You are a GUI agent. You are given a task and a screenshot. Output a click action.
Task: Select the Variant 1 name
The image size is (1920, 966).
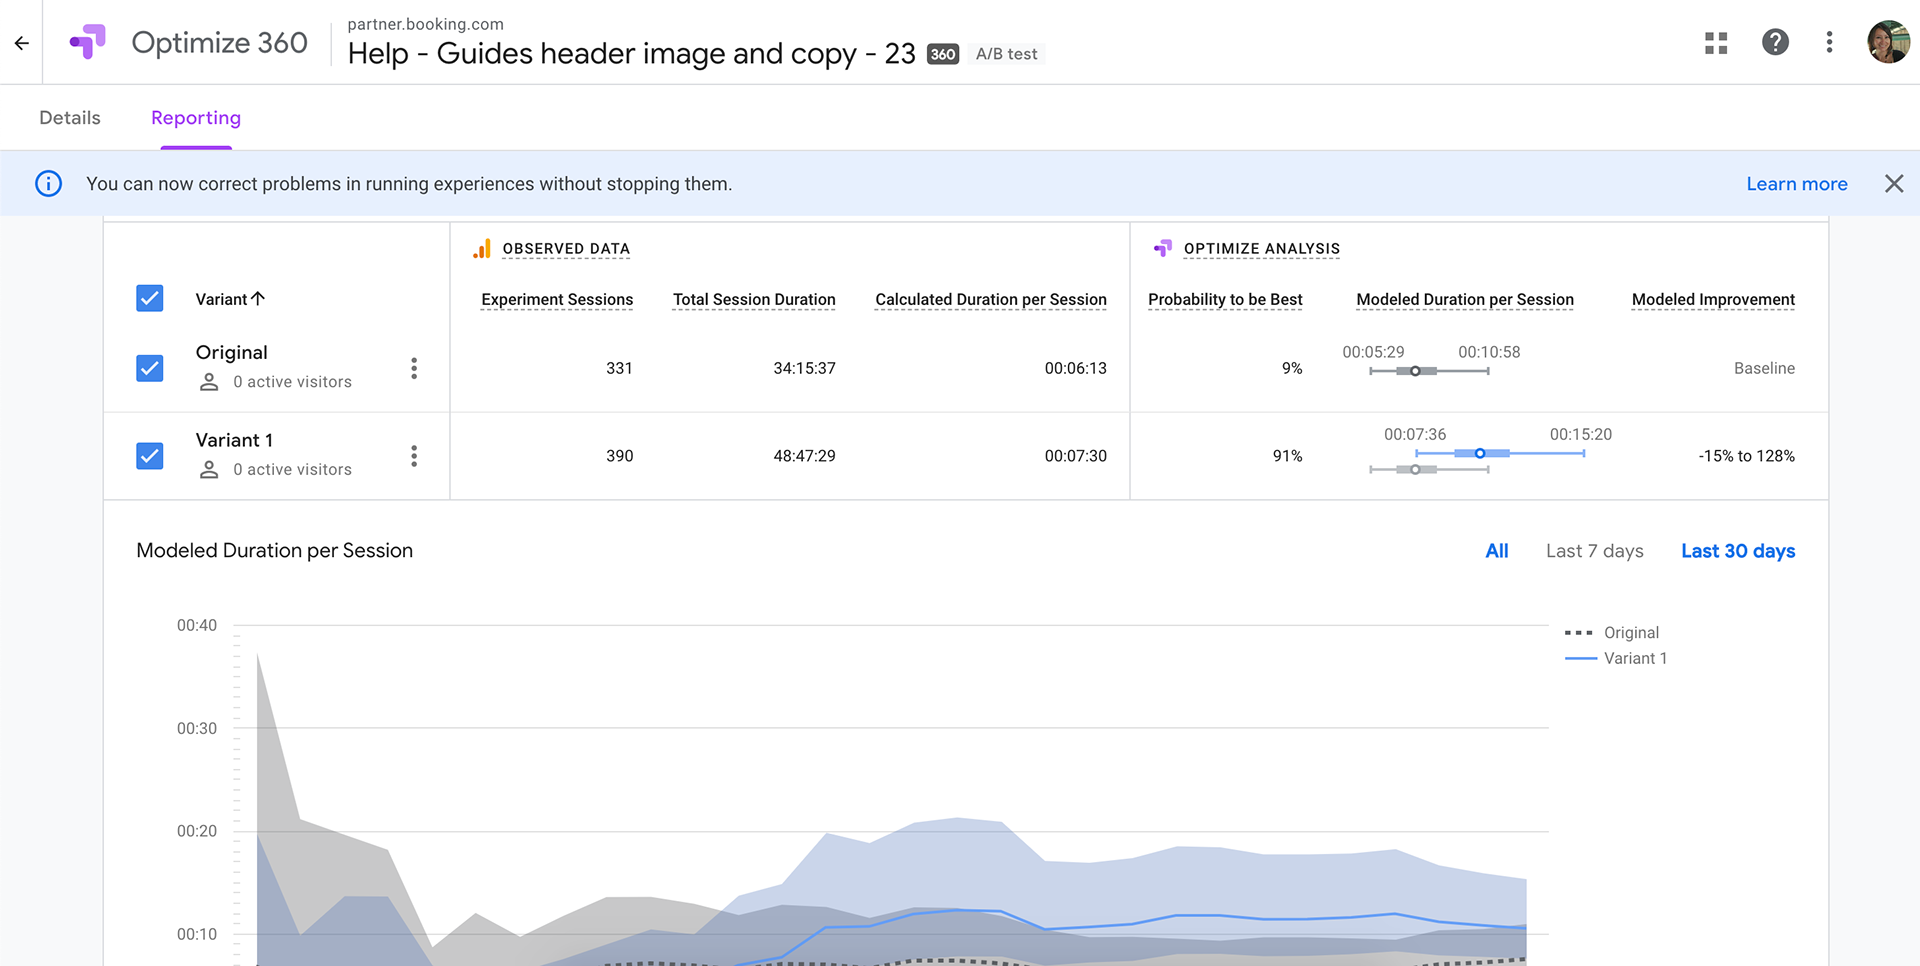click(x=234, y=440)
